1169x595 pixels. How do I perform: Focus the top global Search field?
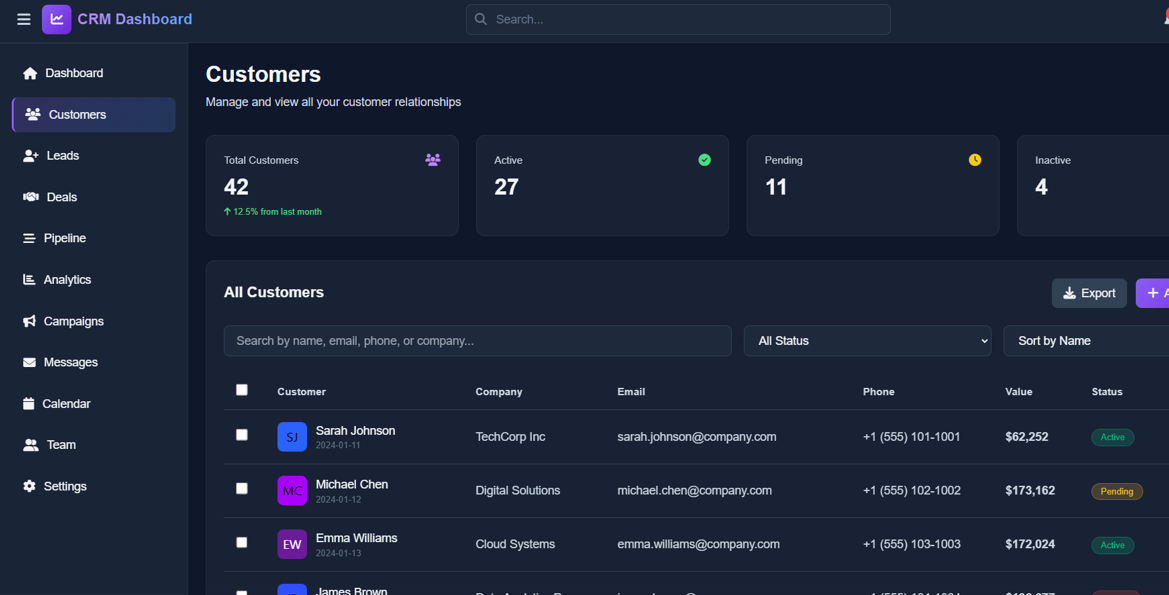pyautogui.click(x=678, y=19)
